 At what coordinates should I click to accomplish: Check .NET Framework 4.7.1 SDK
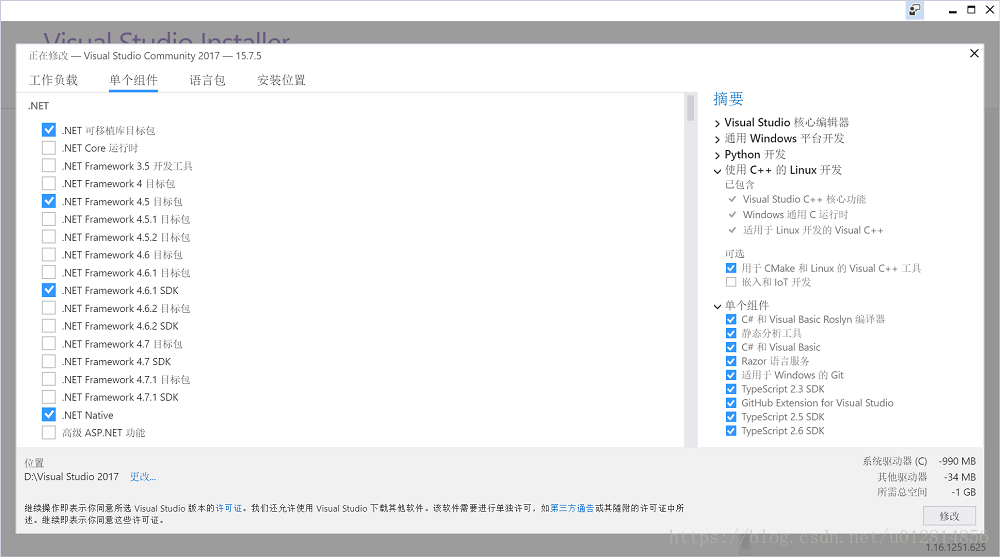tap(48, 397)
